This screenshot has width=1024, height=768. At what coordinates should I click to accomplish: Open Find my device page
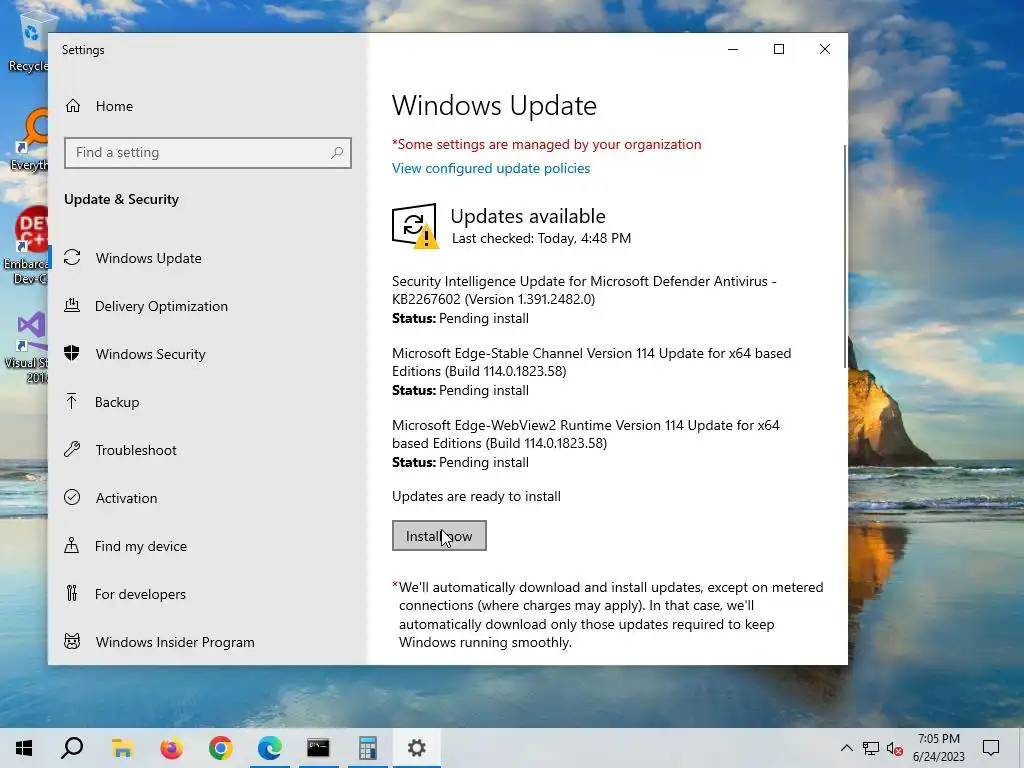(208, 546)
